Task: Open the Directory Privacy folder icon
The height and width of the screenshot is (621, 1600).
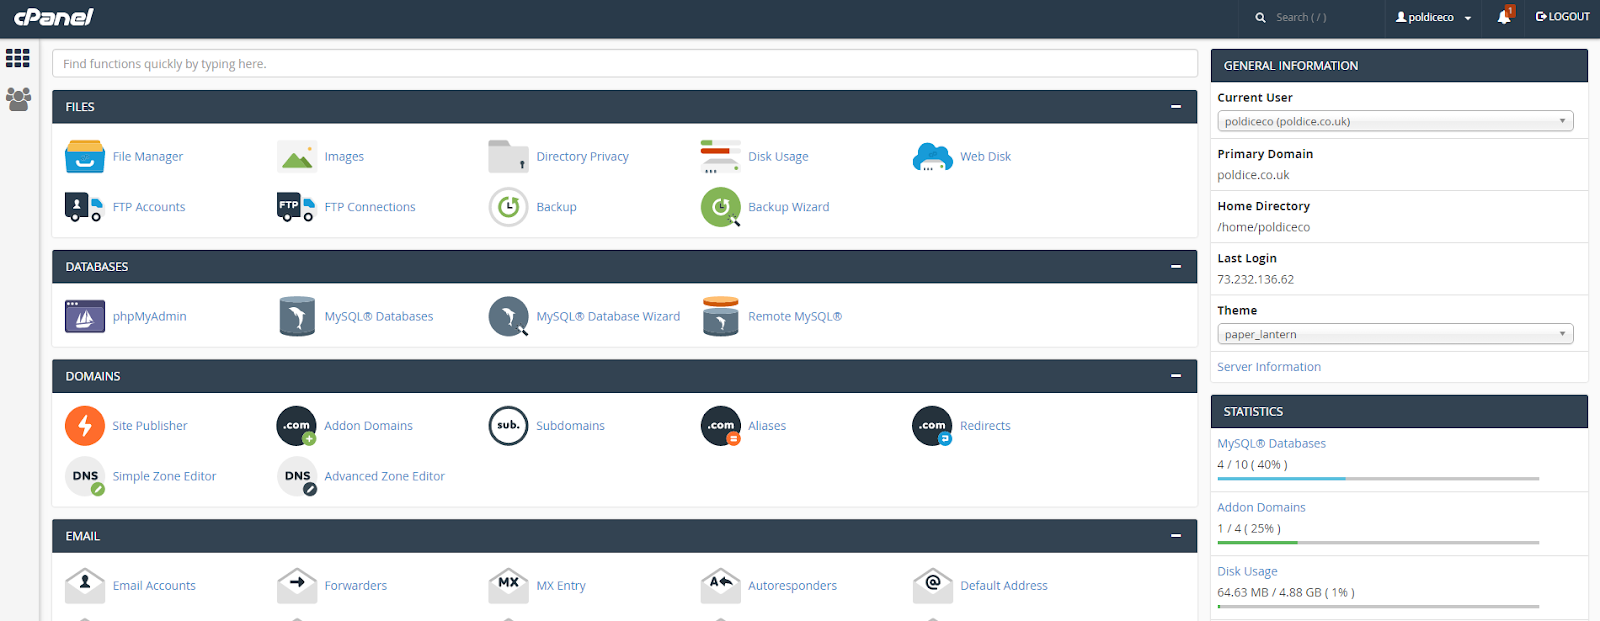Action: click(x=508, y=157)
